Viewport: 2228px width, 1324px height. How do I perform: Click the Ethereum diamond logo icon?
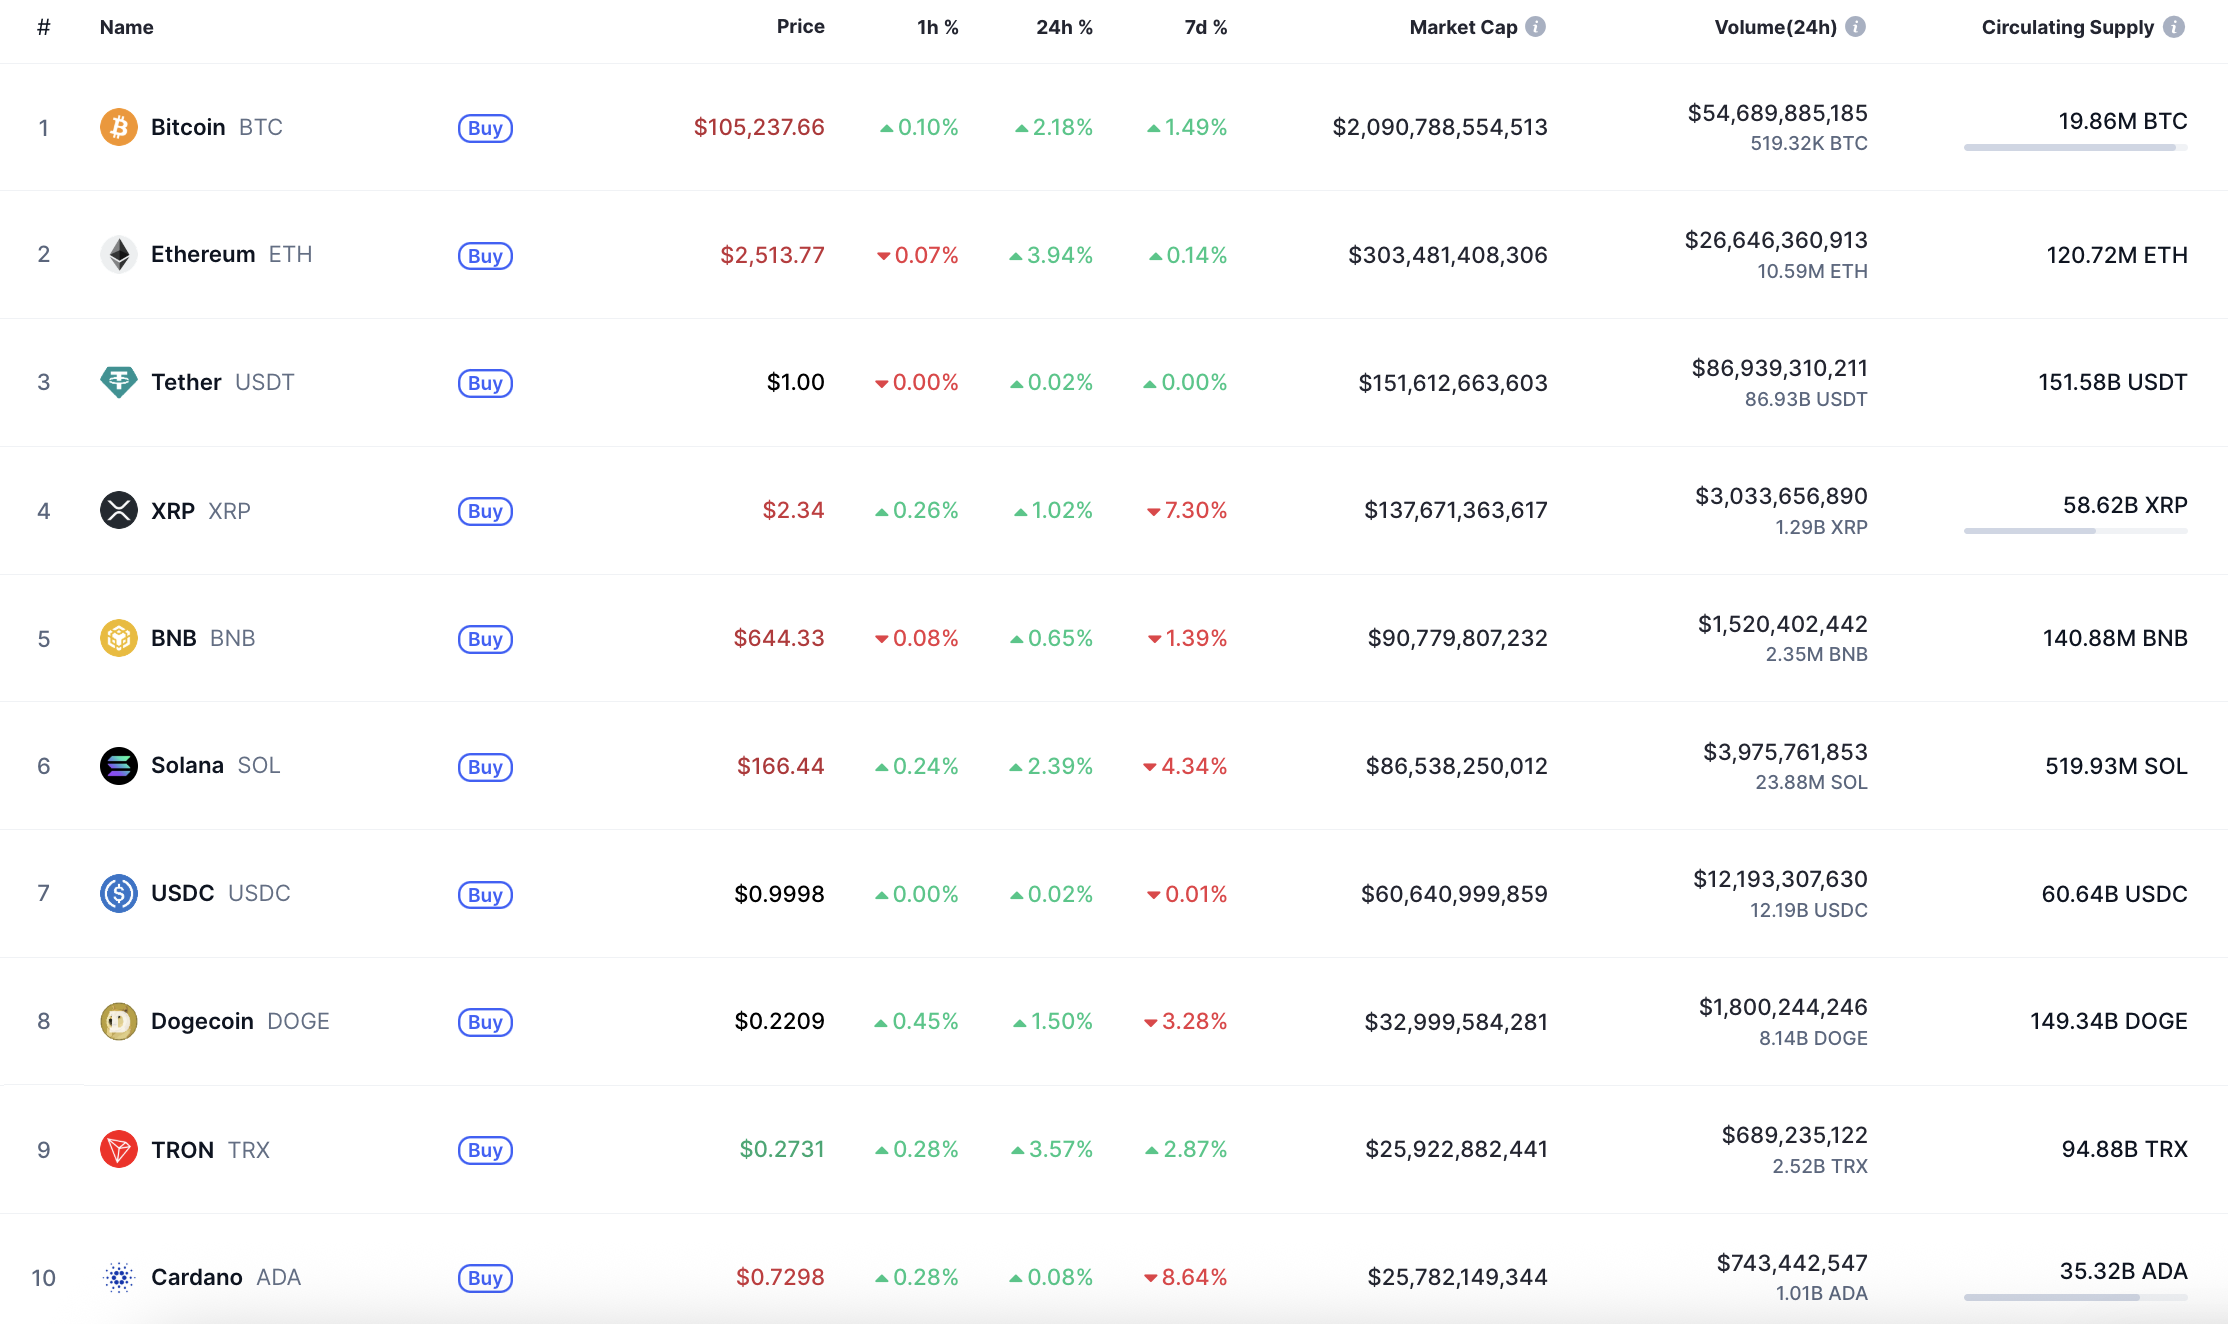[118, 255]
